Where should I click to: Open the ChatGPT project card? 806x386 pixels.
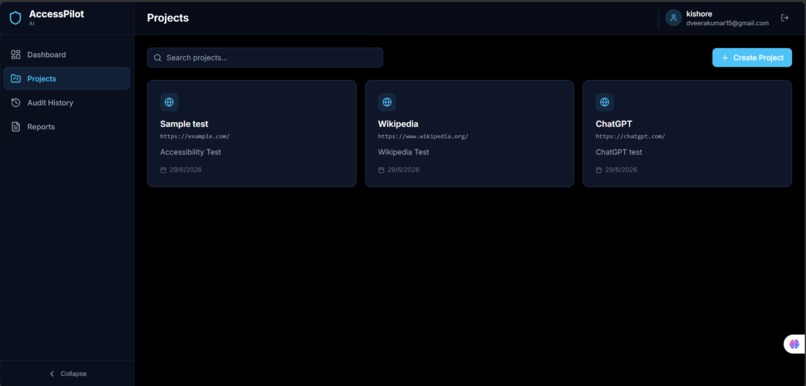click(687, 133)
